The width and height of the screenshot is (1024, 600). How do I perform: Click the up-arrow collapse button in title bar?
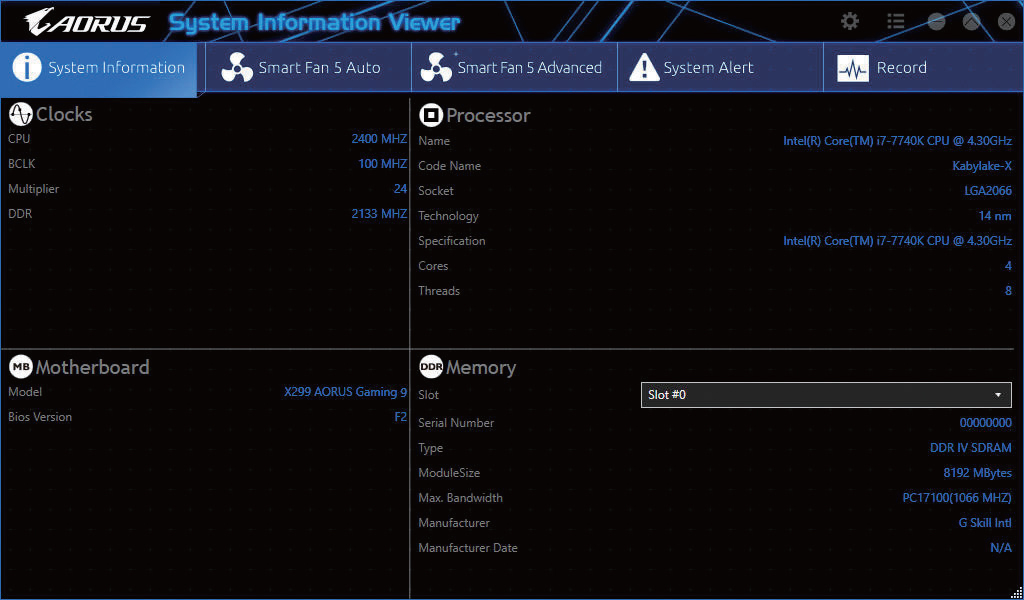pos(971,21)
